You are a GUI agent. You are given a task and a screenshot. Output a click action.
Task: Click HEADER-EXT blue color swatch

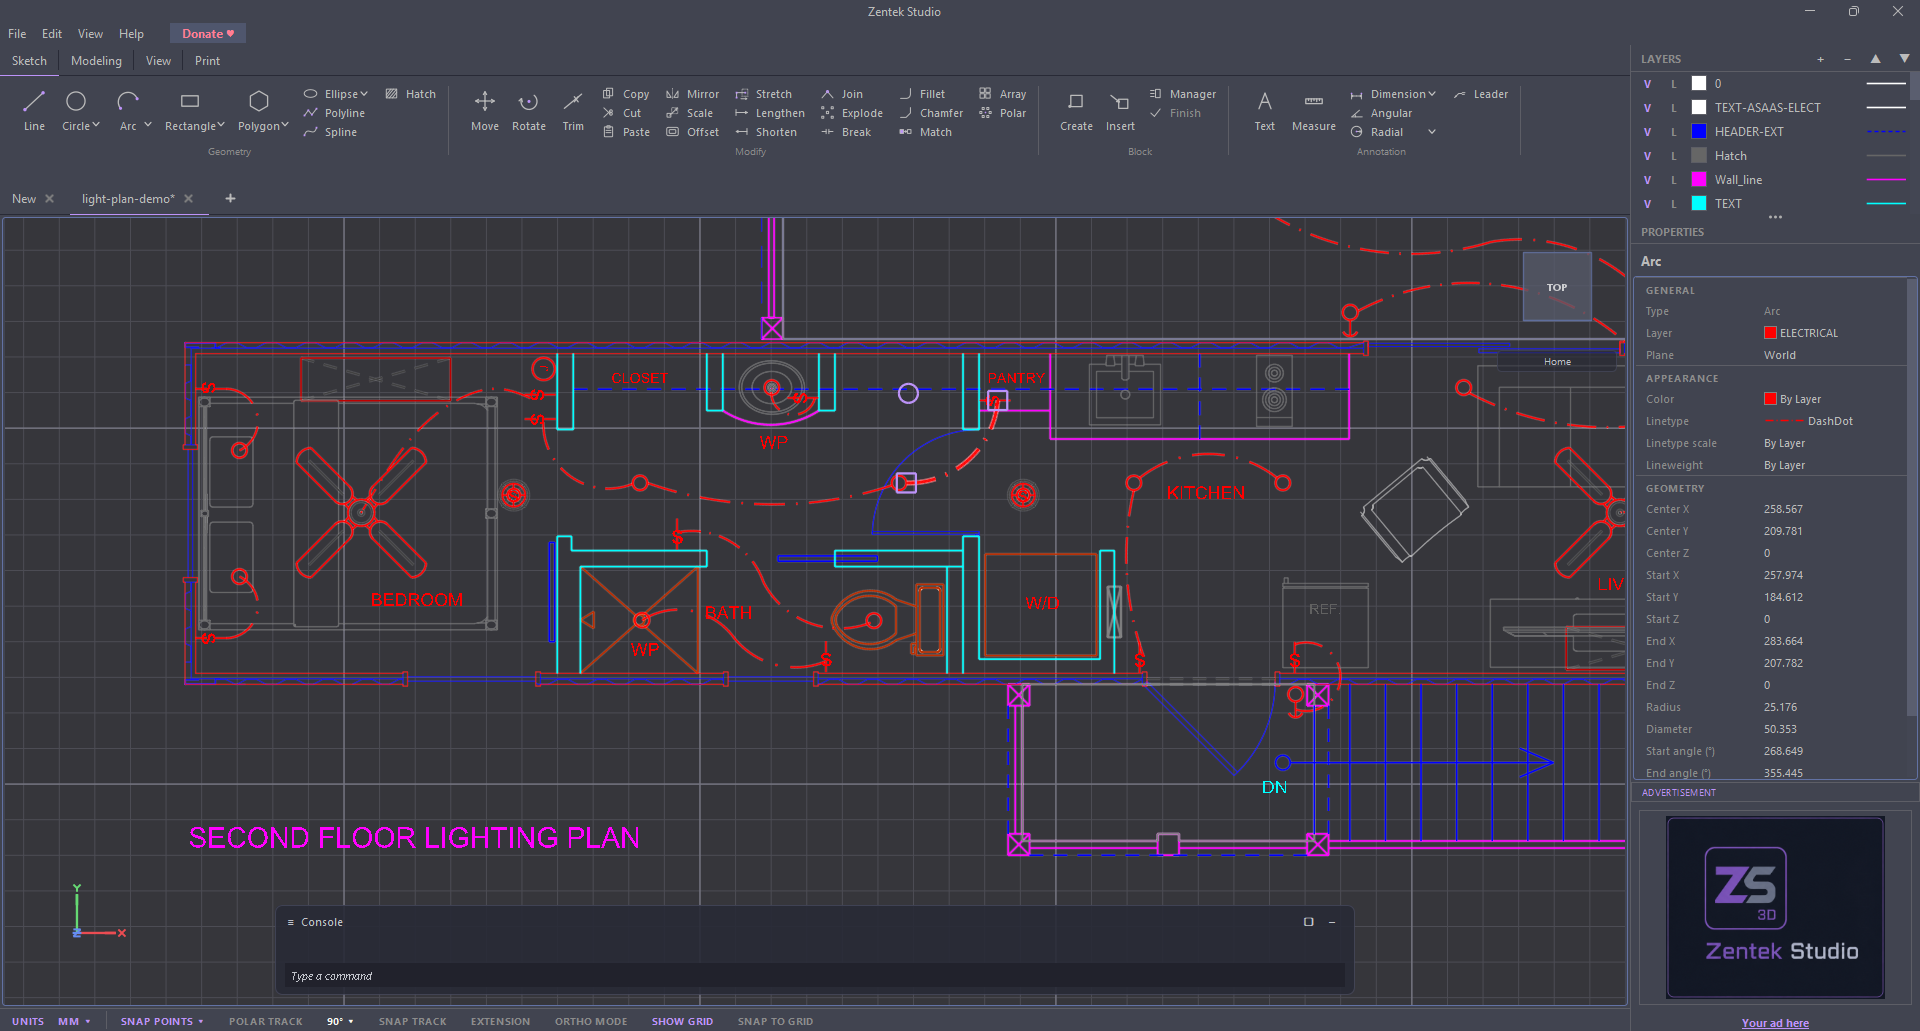pyautogui.click(x=1699, y=131)
